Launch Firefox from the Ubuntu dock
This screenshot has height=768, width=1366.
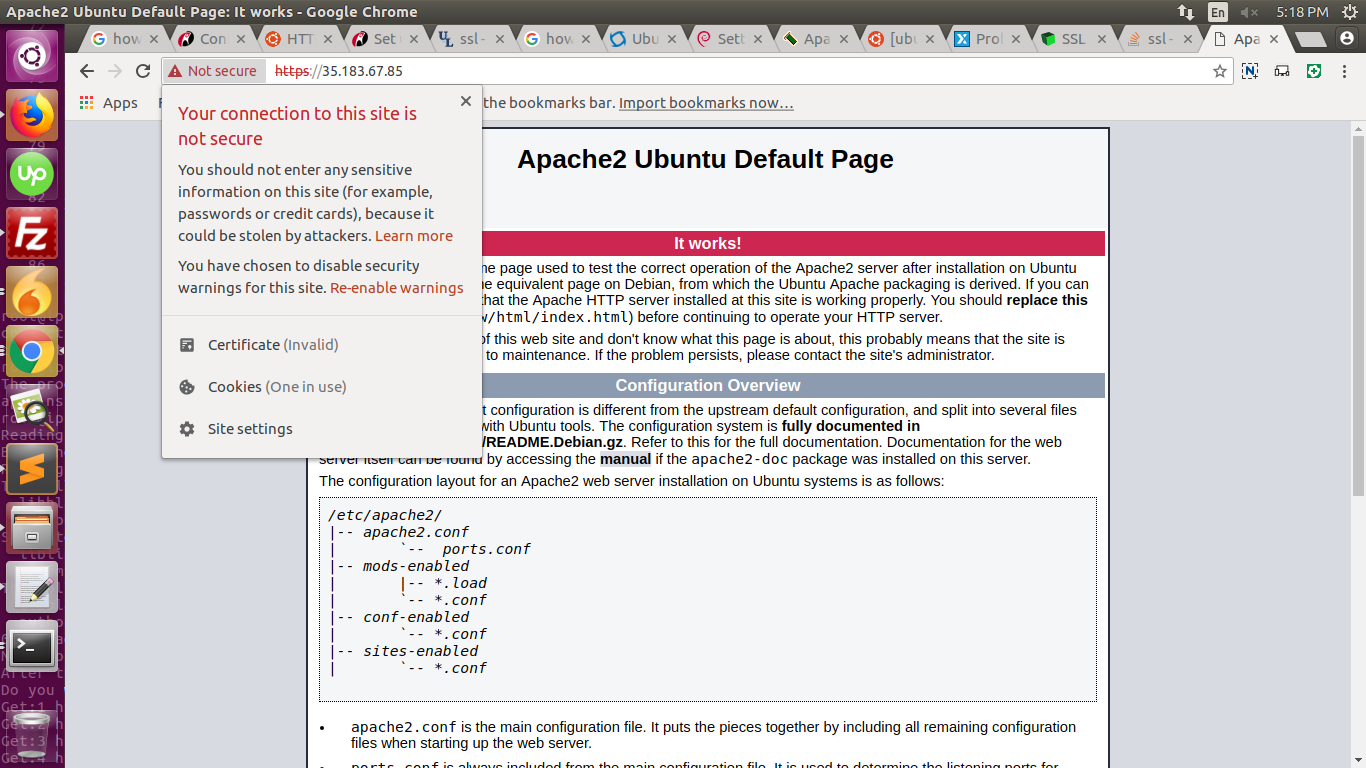pos(32,116)
